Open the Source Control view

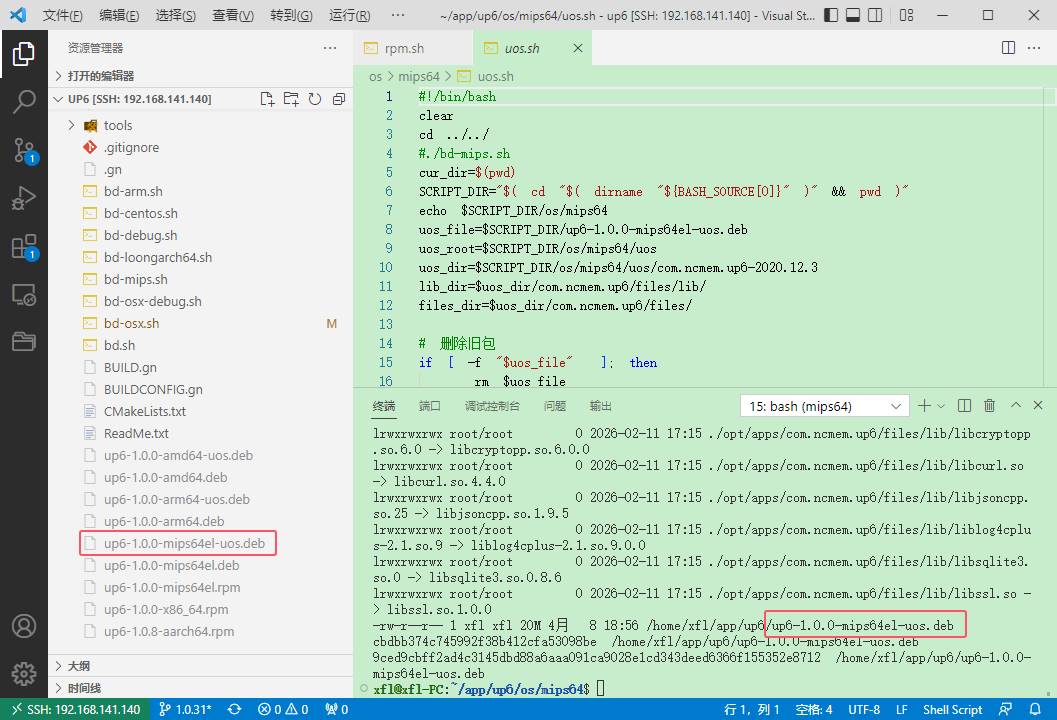pyautogui.click(x=24, y=150)
